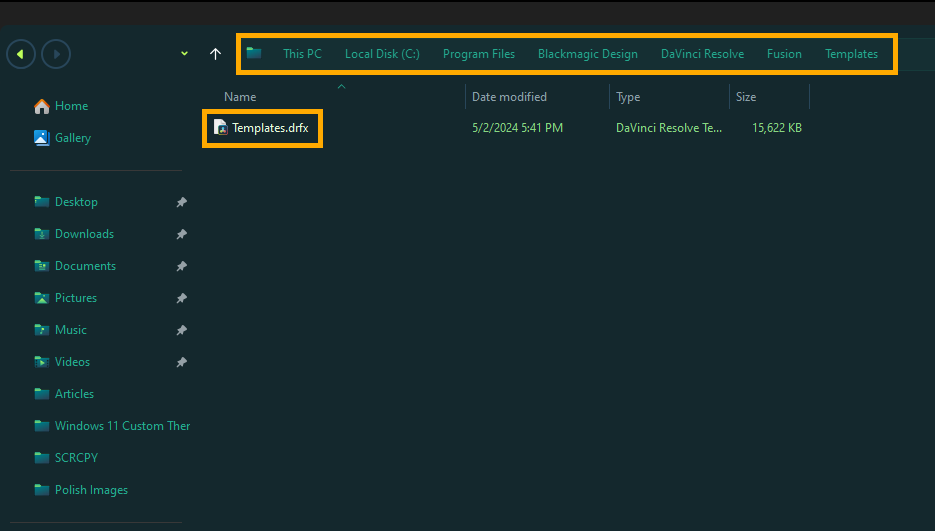Click the pin icon beside Pictures

click(181, 298)
